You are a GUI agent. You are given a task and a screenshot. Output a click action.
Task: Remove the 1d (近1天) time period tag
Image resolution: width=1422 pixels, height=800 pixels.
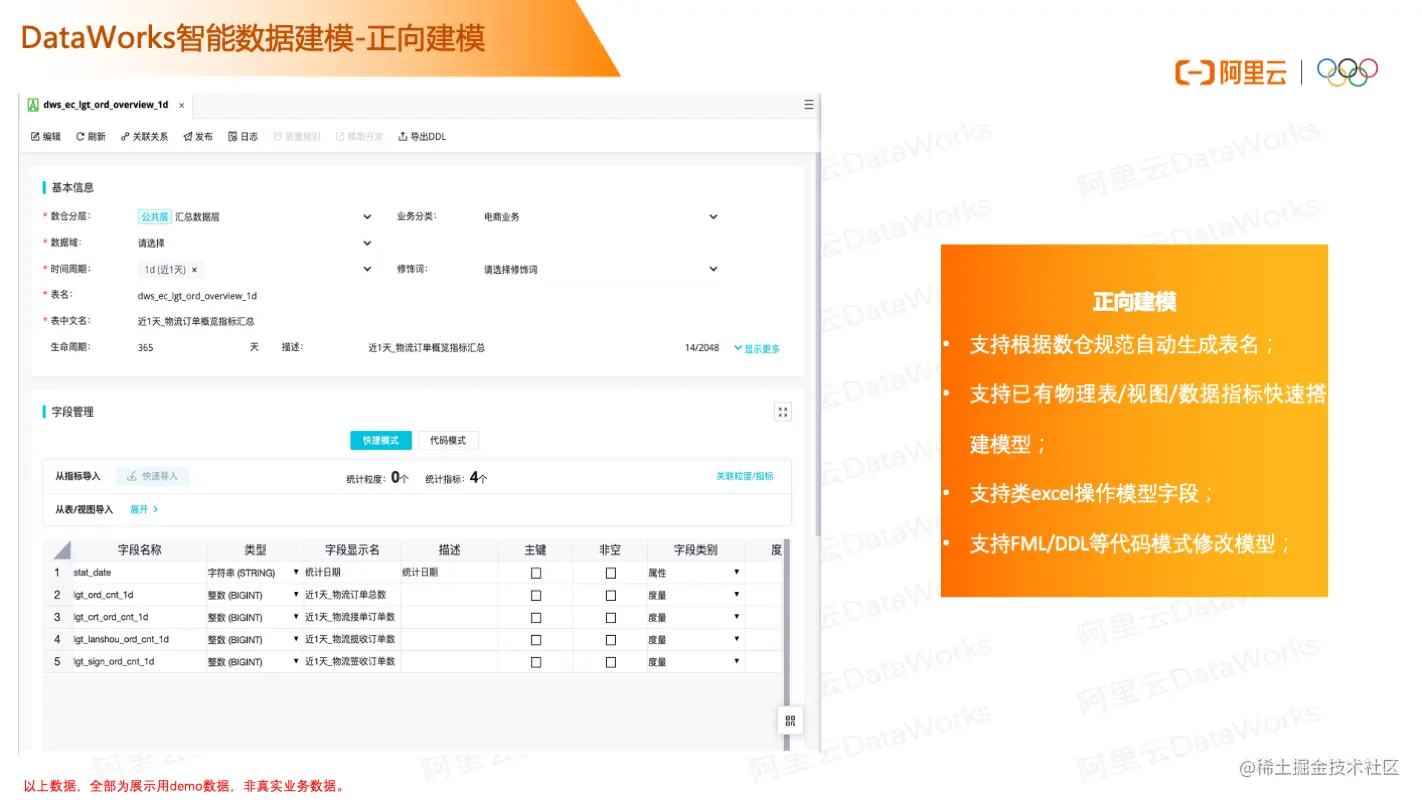click(194, 270)
